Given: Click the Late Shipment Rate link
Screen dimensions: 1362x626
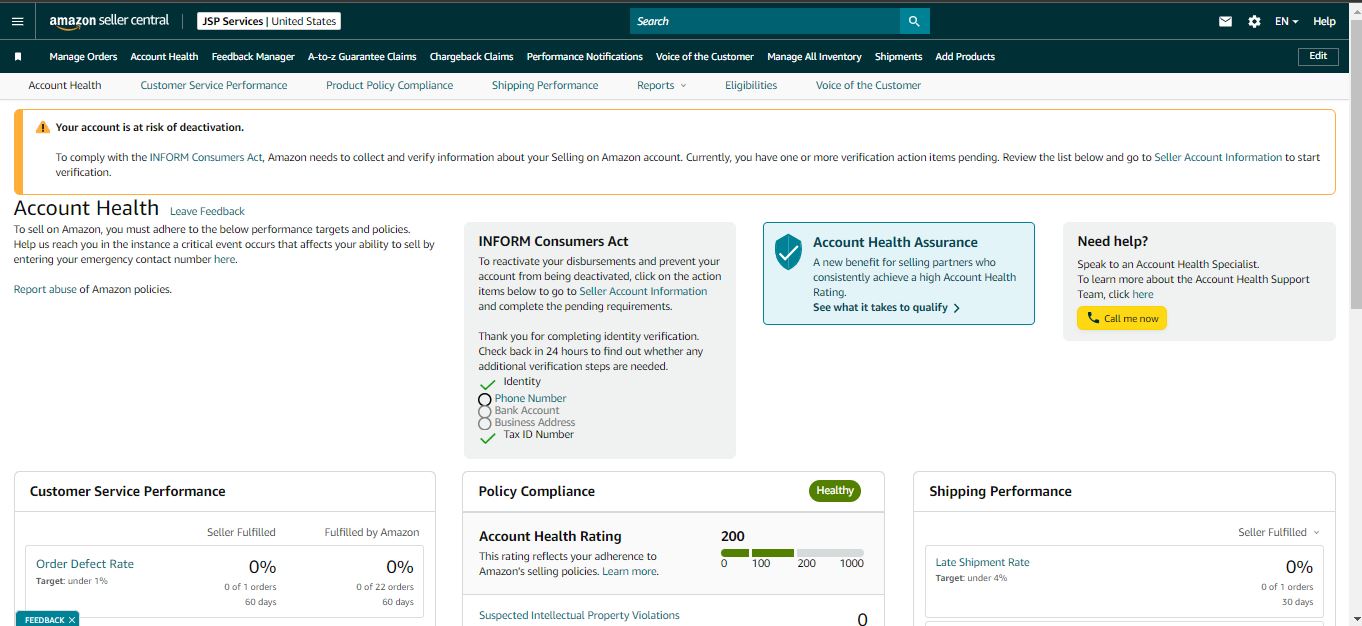Looking at the screenshot, I should tap(982, 562).
